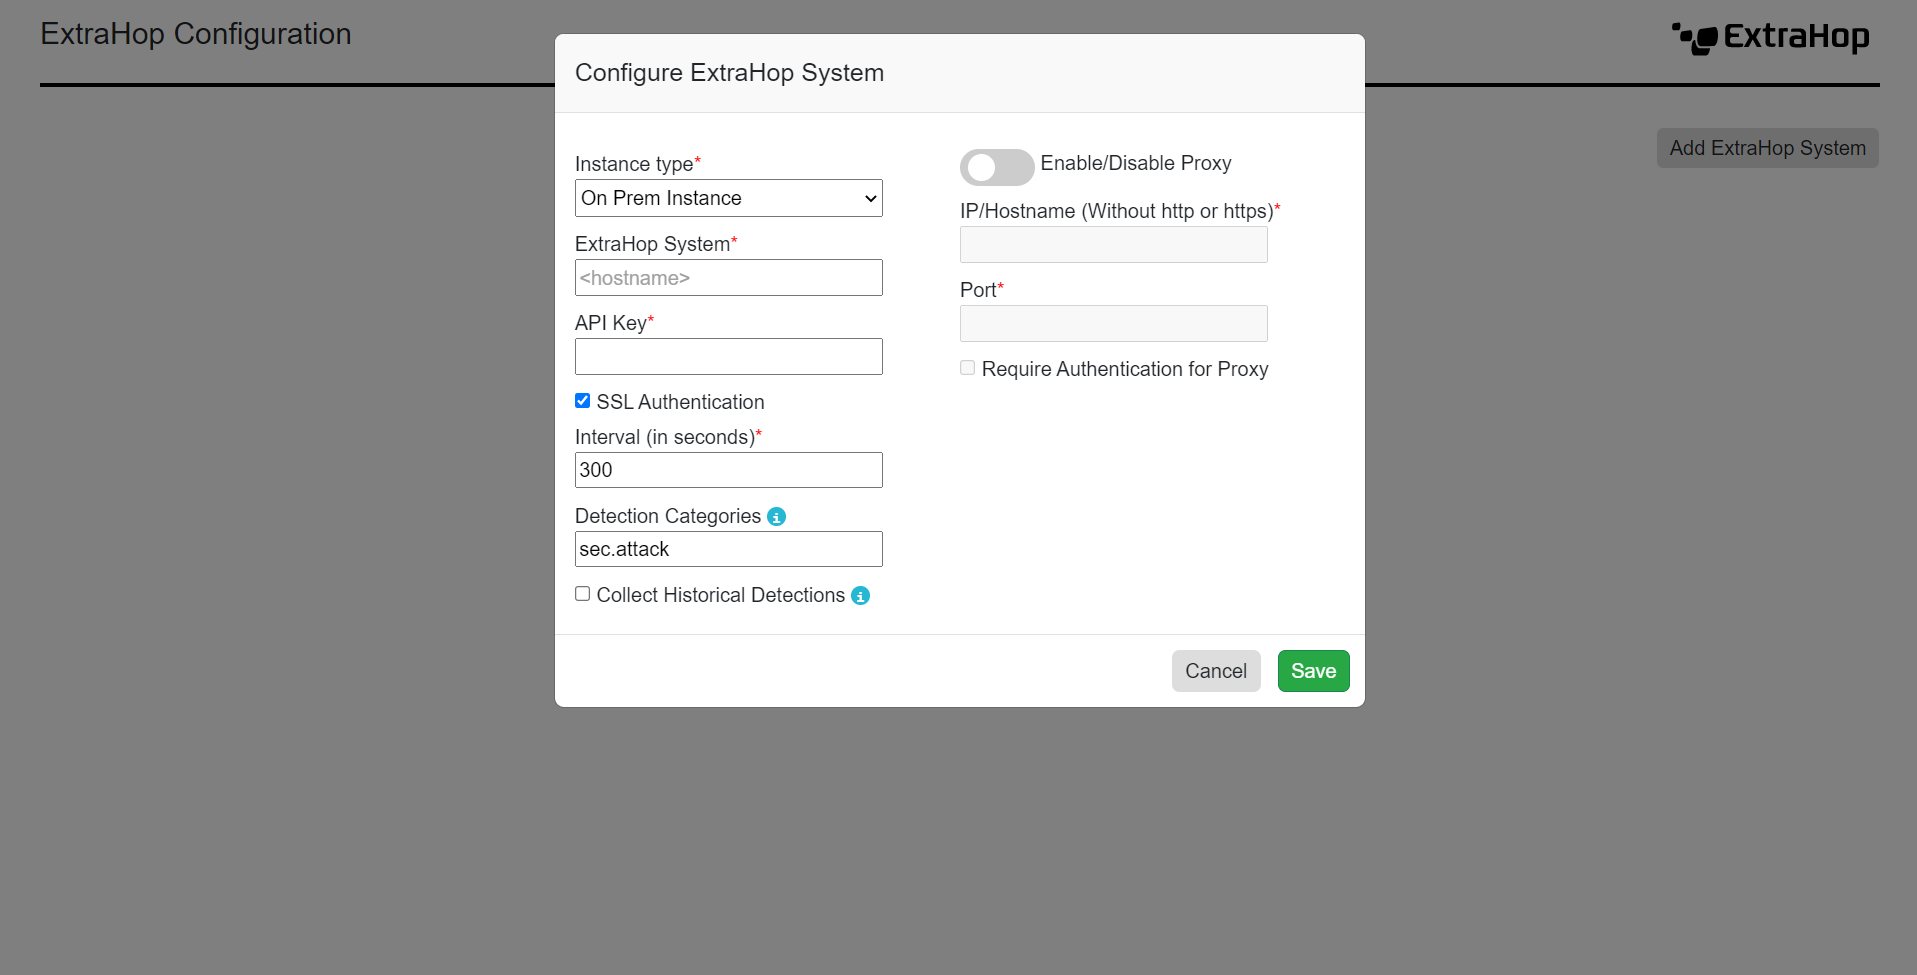The width and height of the screenshot is (1917, 975).
Task: Click the IP/Hostname proxy field
Action: 1112,244
